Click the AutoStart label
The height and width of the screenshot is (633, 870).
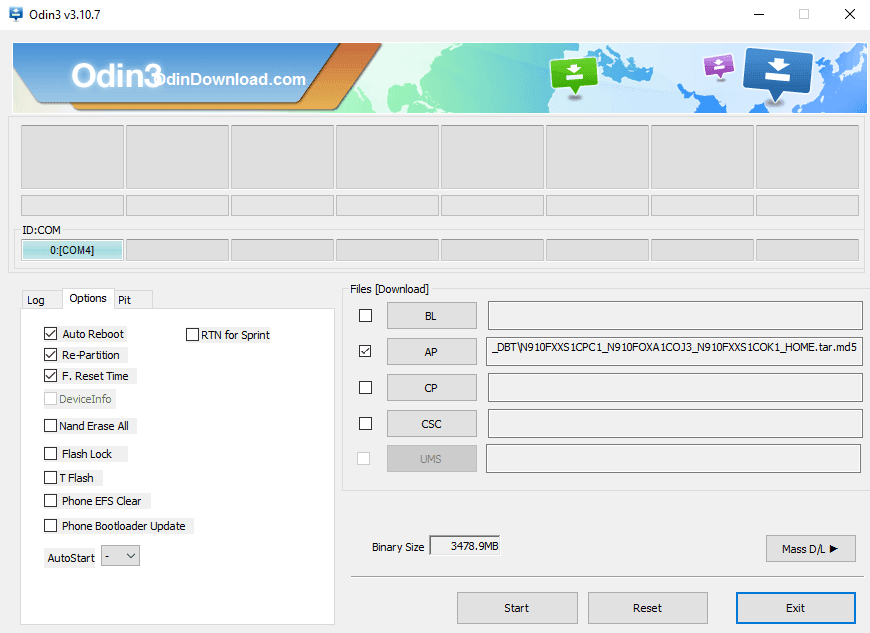coord(71,558)
